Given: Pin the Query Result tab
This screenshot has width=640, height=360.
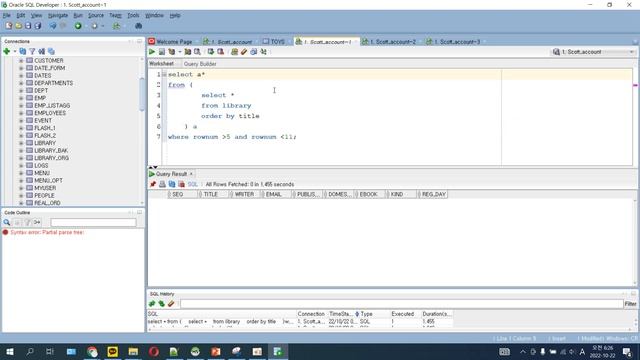Looking at the screenshot, I should tap(153, 184).
